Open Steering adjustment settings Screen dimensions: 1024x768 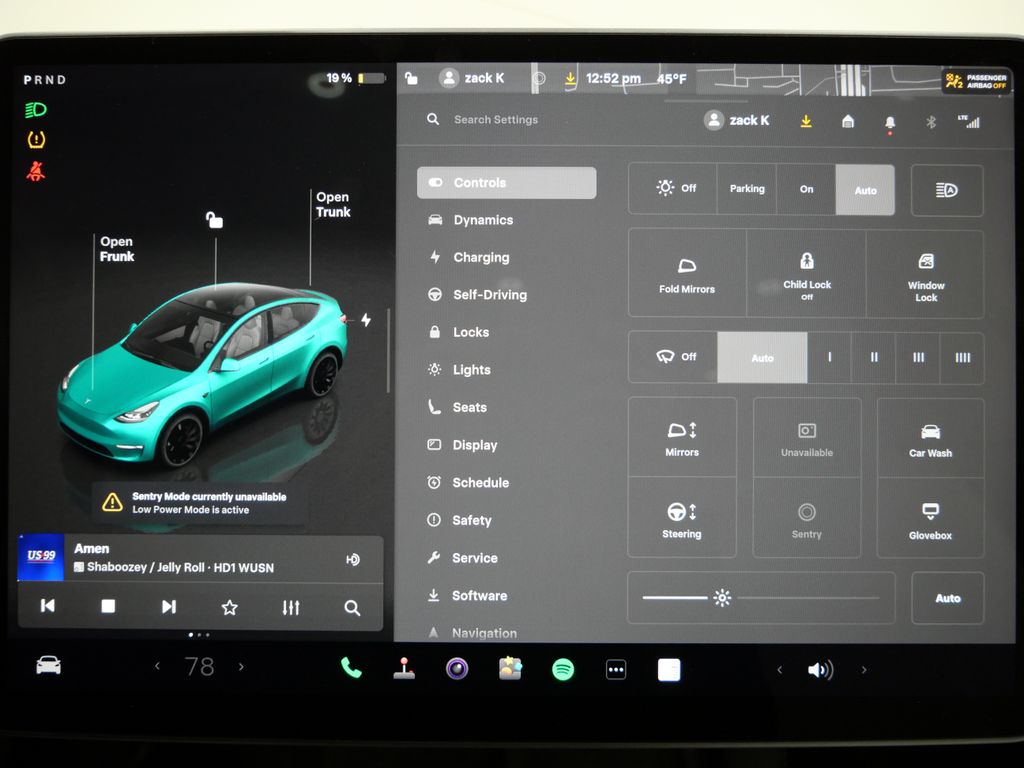point(682,520)
